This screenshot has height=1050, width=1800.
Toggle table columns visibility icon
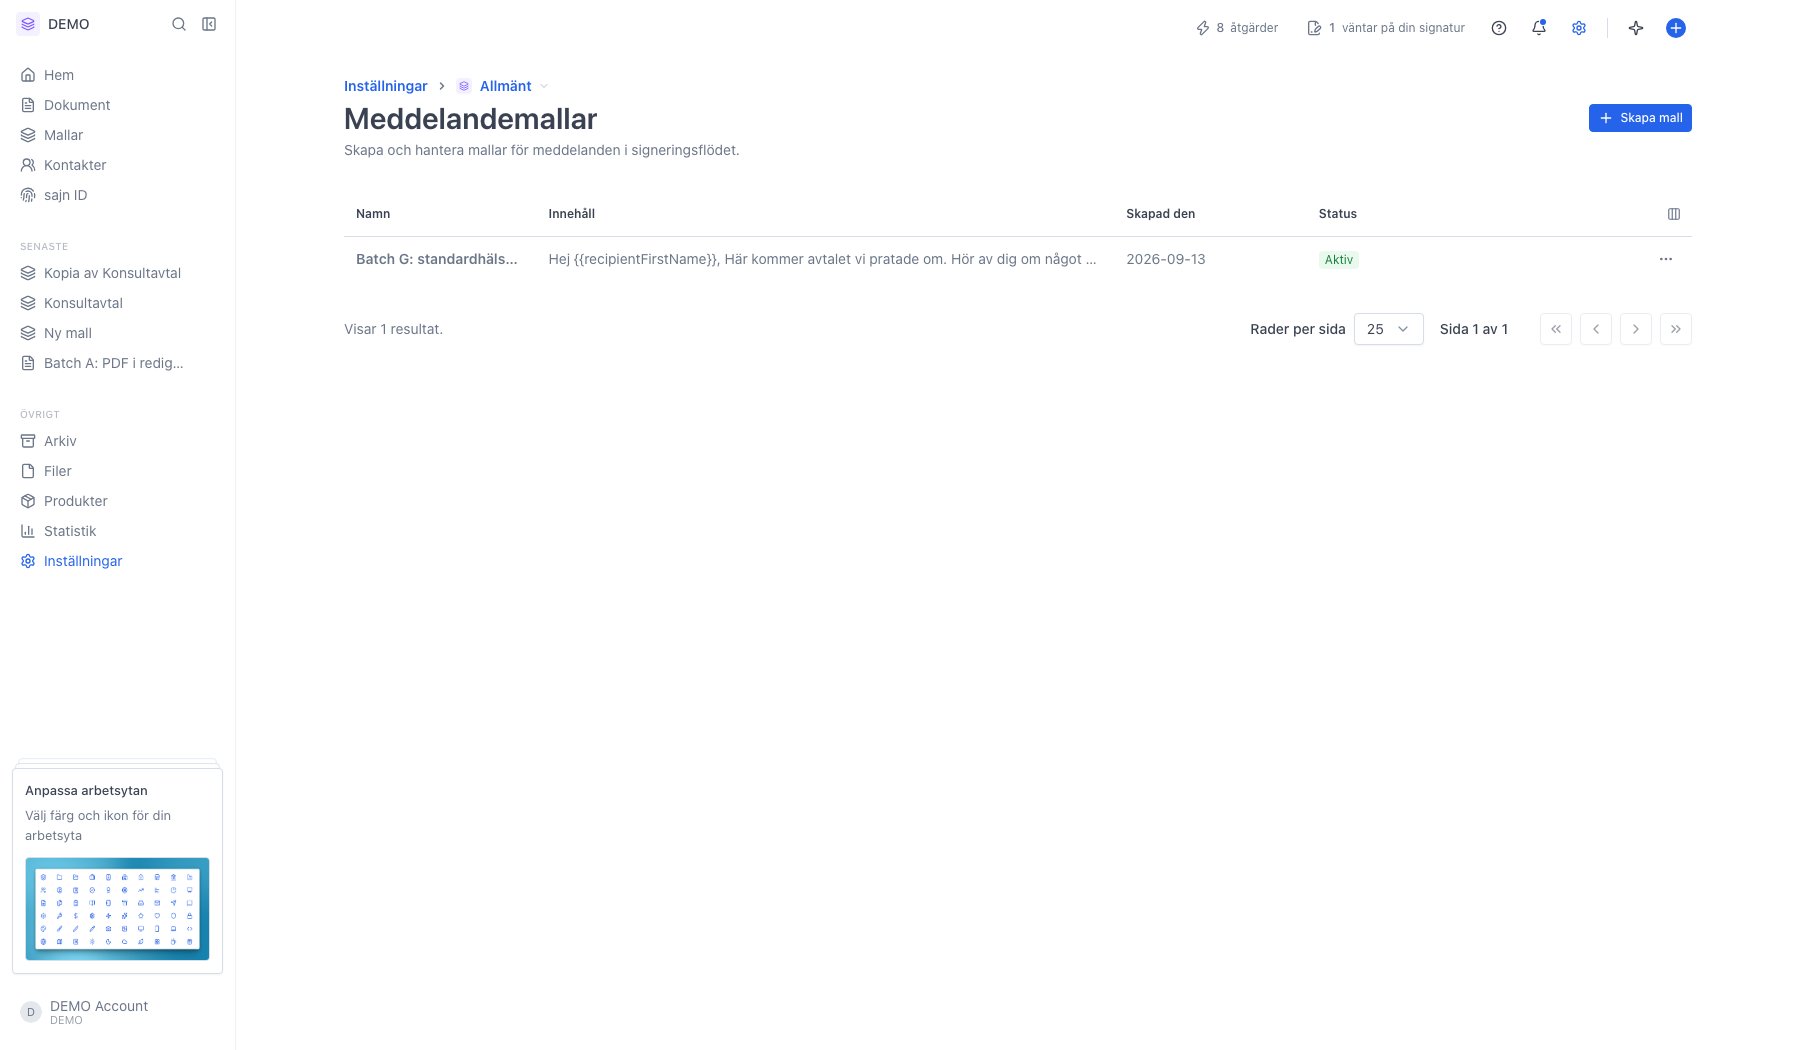pos(1674,214)
